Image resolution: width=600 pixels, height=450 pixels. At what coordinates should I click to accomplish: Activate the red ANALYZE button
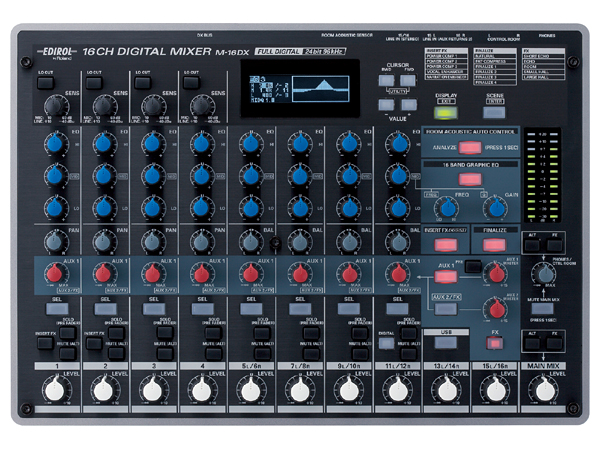coord(470,148)
